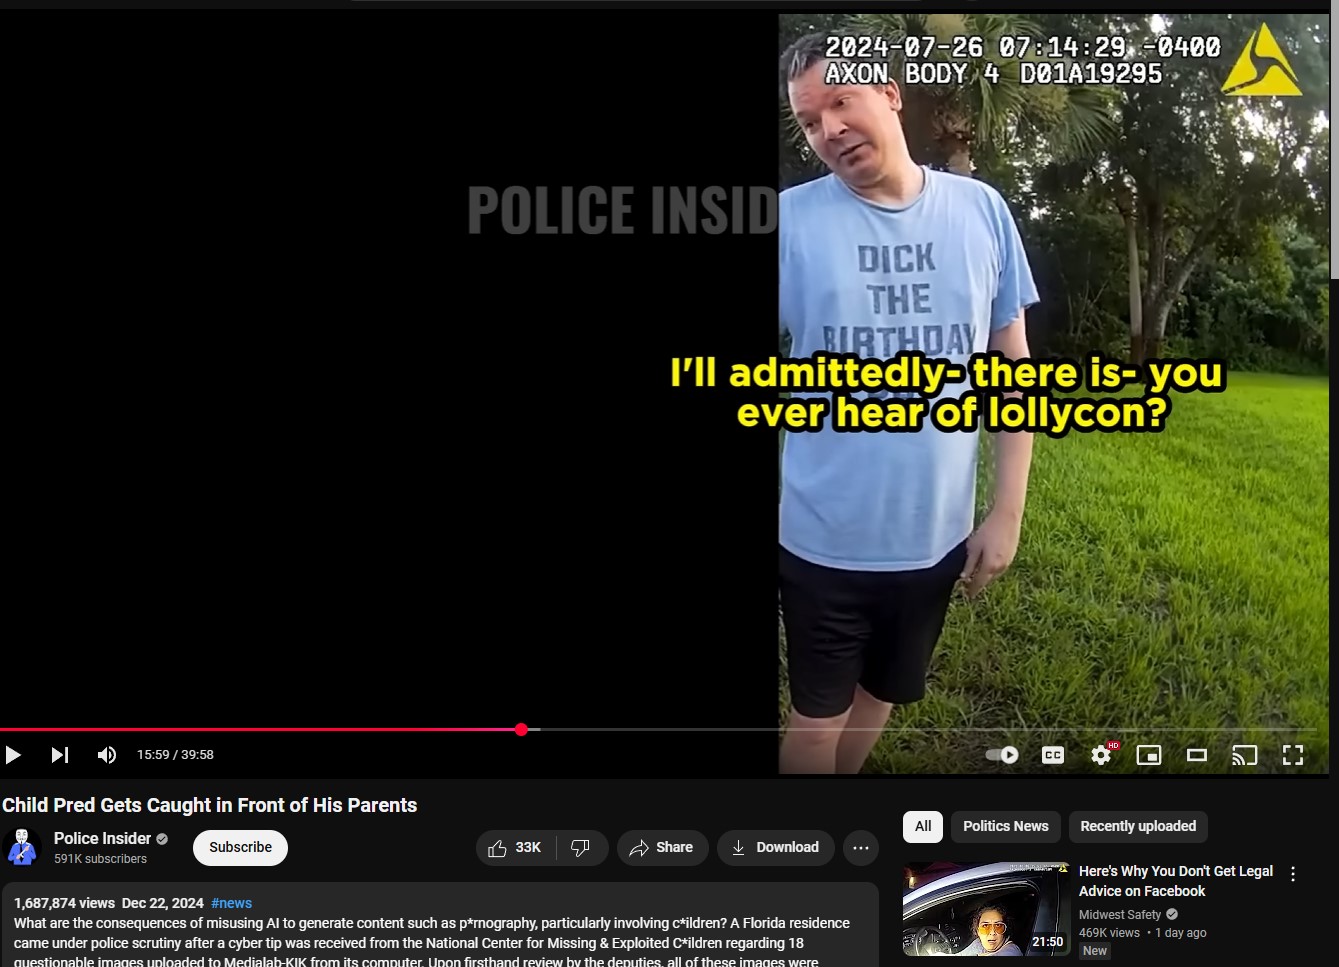Select the All filter chip
The image size is (1339, 967).
point(923,826)
